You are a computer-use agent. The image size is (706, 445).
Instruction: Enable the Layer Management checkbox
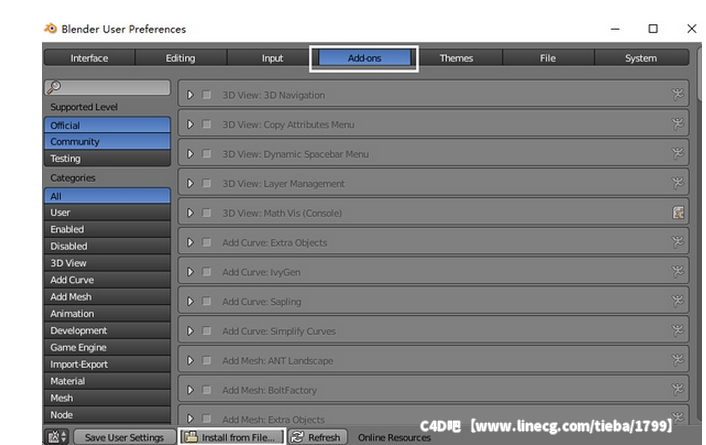point(206,183)
